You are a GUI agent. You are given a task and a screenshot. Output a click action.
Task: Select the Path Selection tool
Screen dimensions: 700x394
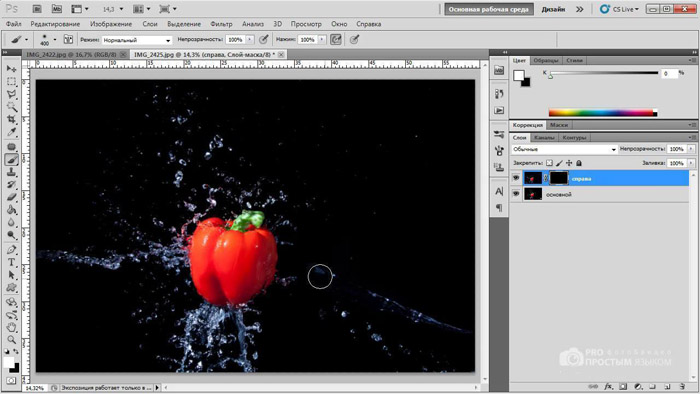pyautogui.click(x=12, y=275)
